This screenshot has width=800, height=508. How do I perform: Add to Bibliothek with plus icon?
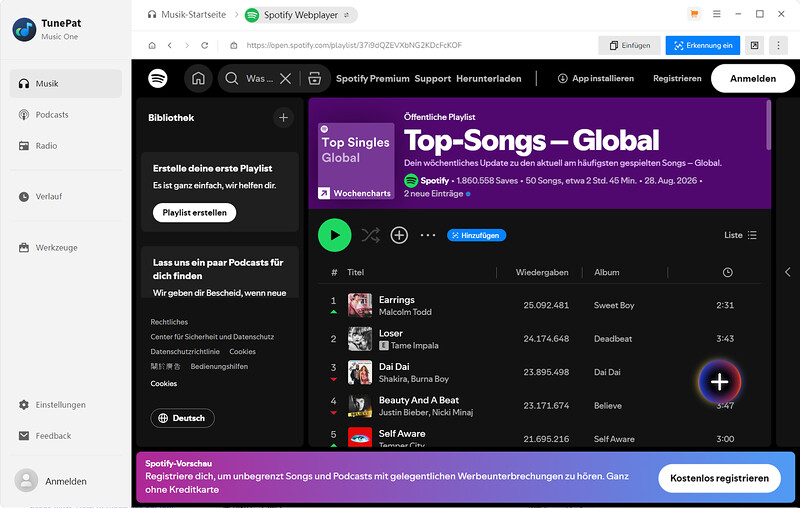click(x=283, y=118)
